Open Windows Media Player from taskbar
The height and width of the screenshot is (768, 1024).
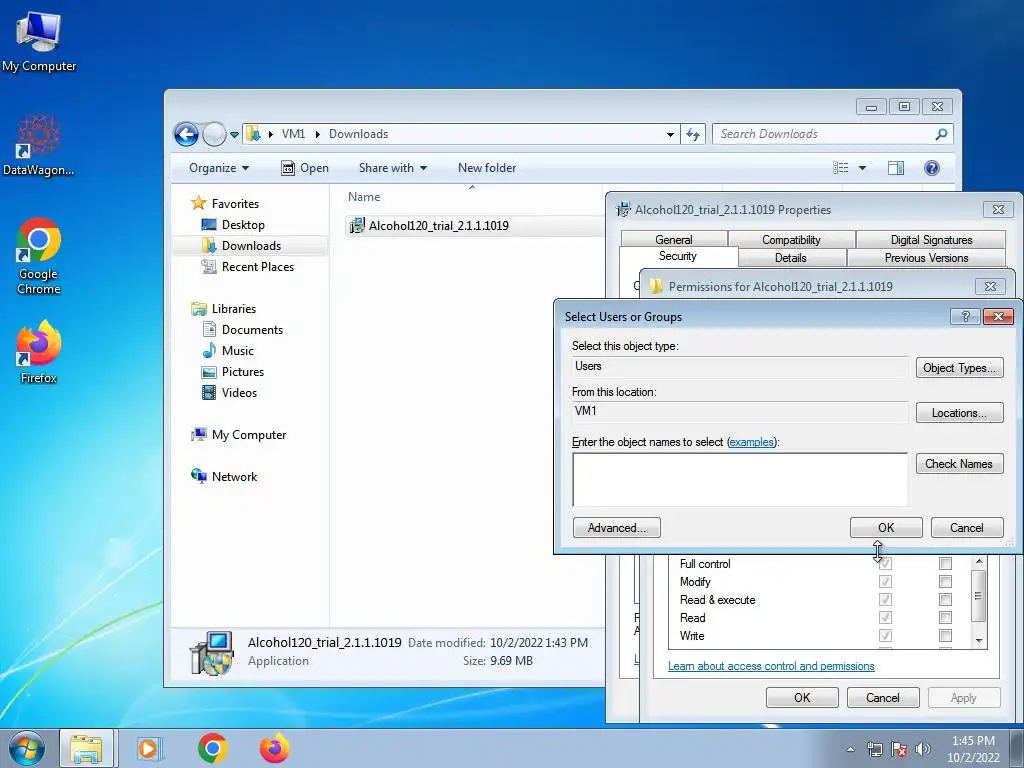(x=149, y=748)
